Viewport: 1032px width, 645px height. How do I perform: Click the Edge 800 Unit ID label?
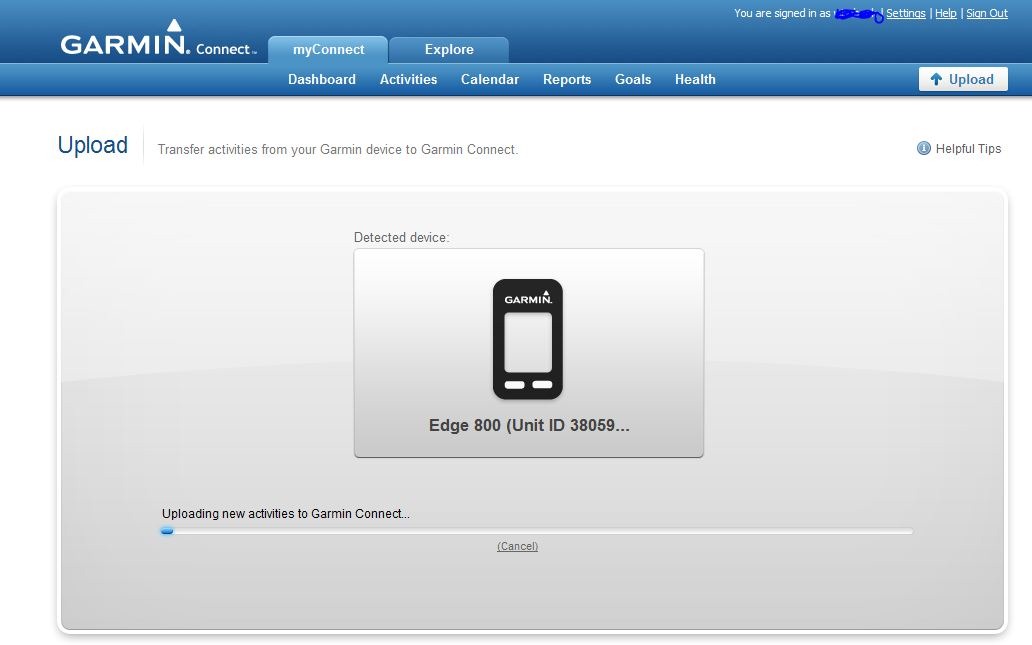pos(529,425)
